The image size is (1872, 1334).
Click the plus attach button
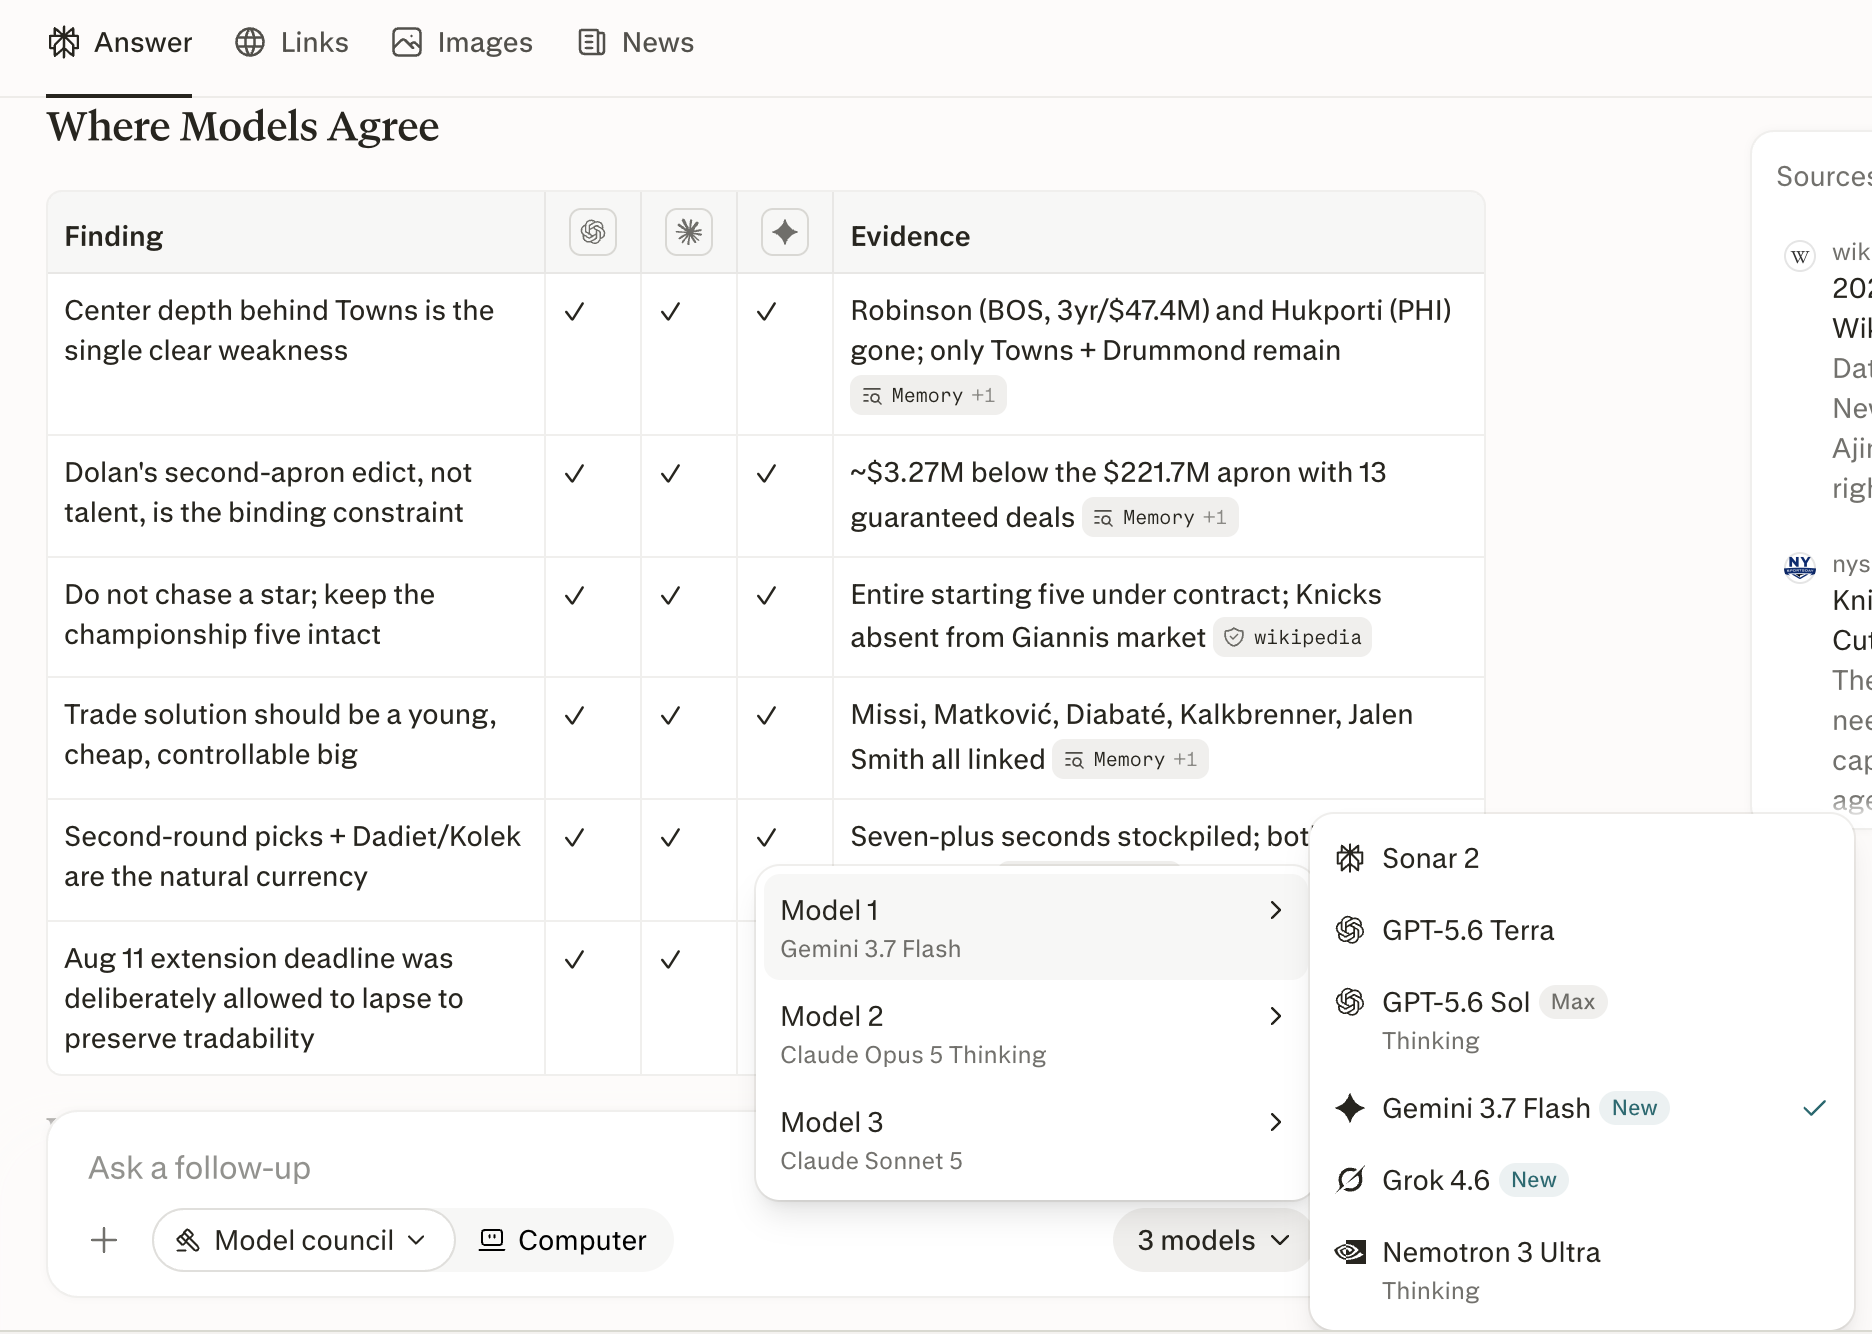click(x=104, y=1240)
